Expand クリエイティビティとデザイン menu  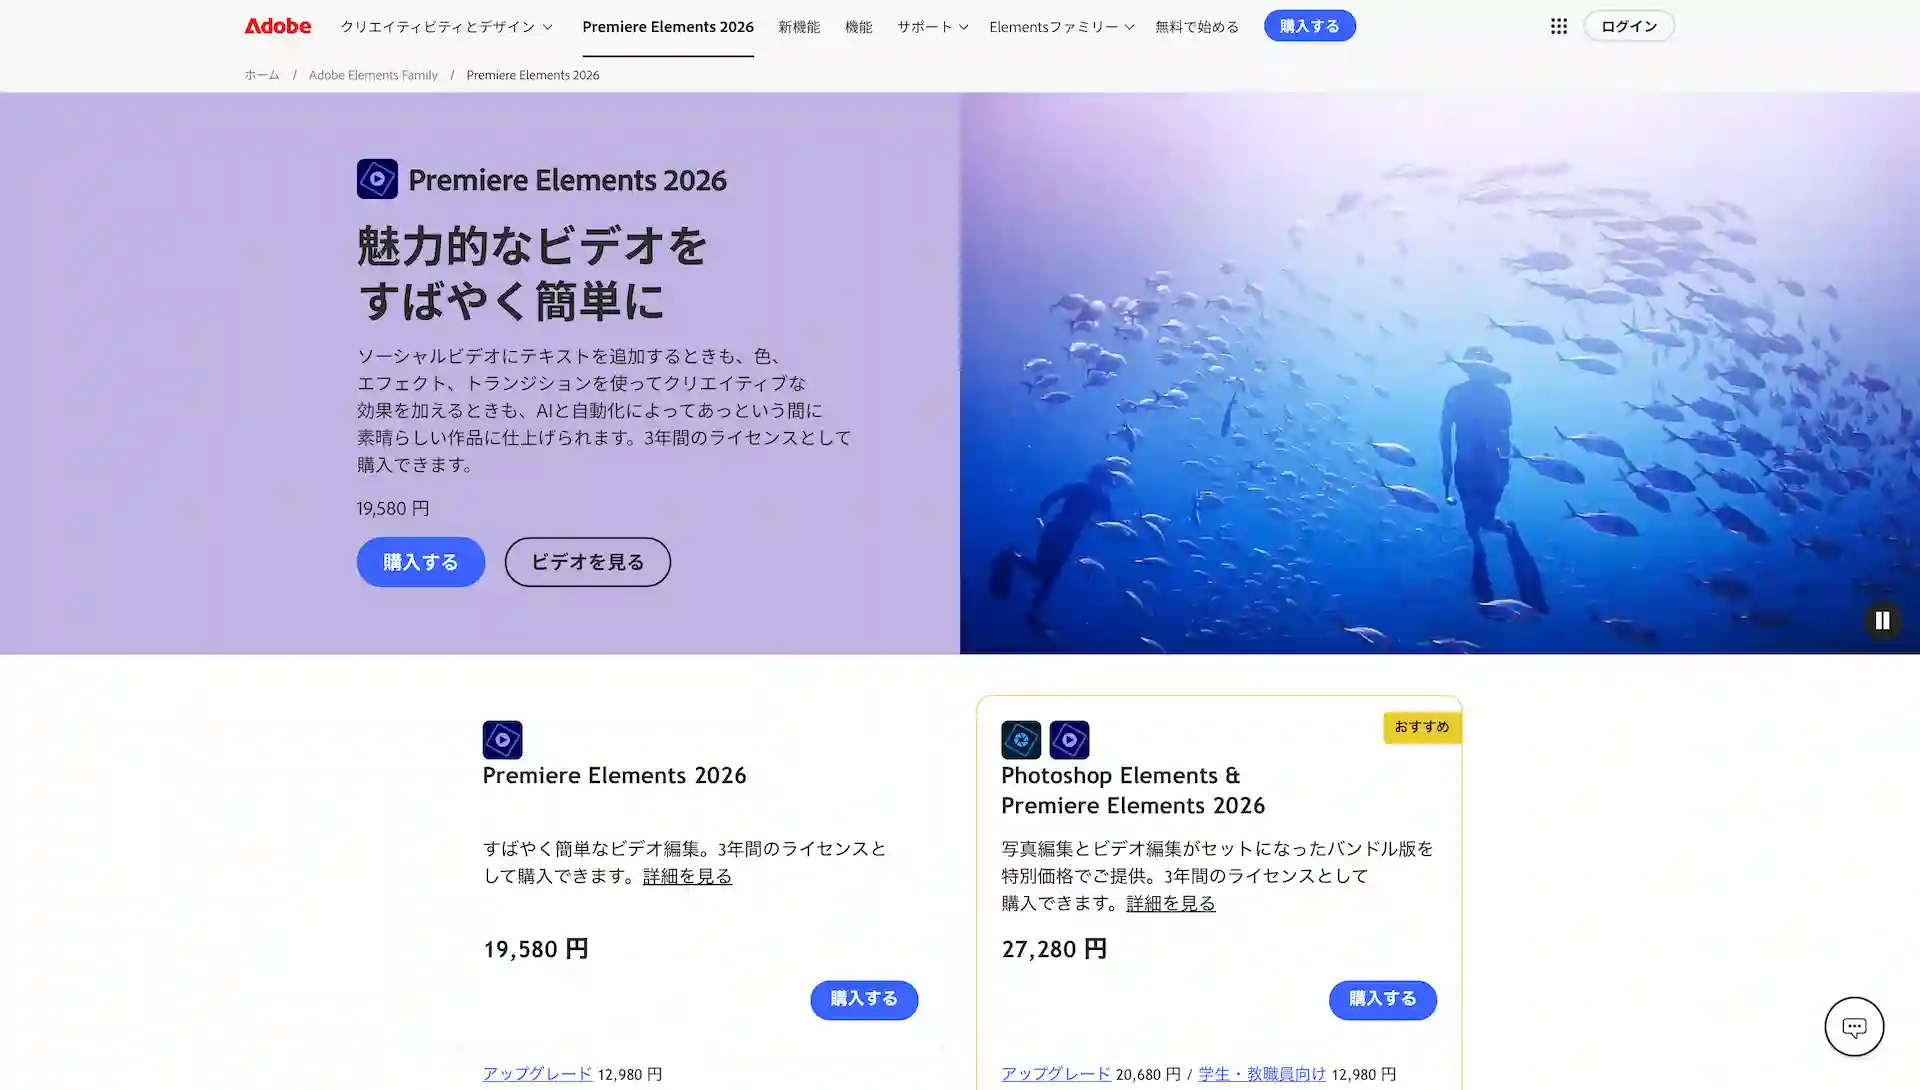[x=446, y=27]
